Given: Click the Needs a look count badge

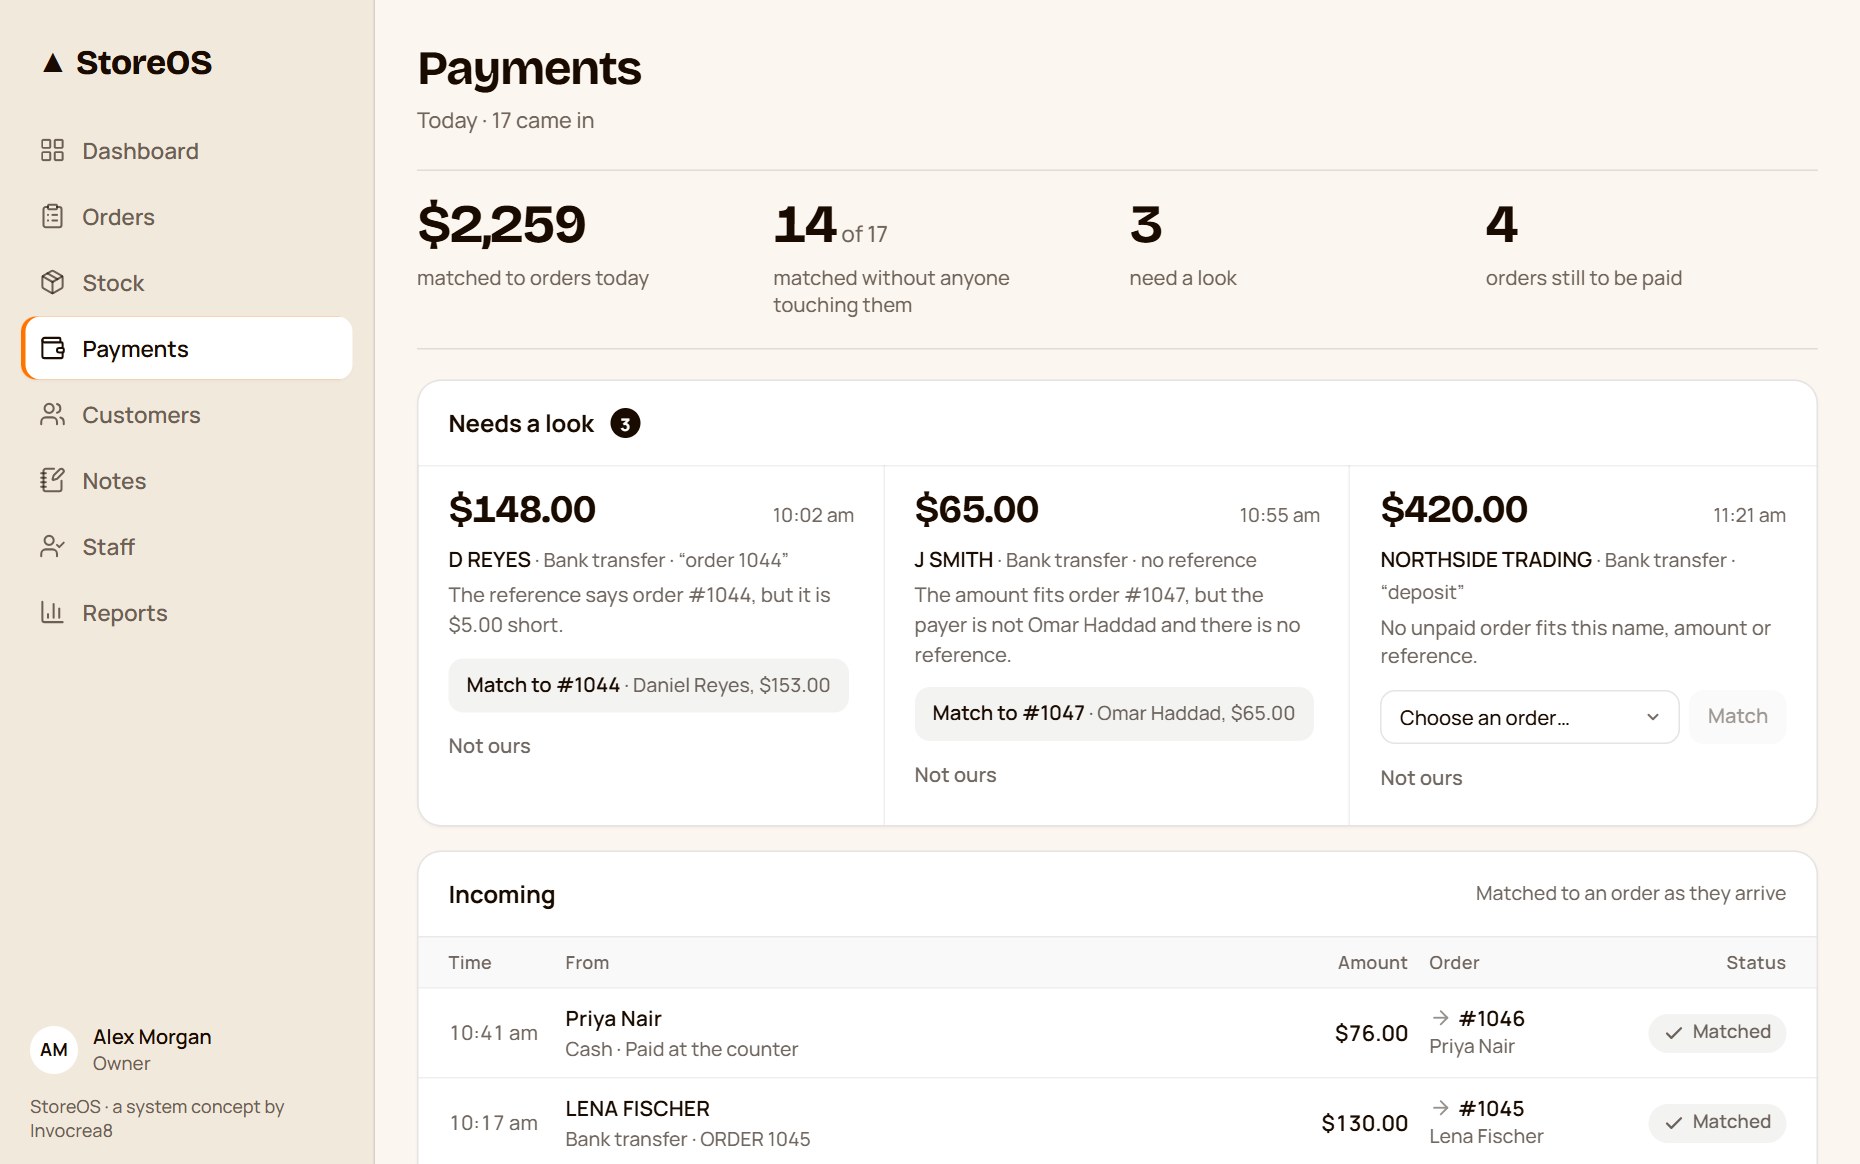Looking at the screenshot, I should pos(625,424).
